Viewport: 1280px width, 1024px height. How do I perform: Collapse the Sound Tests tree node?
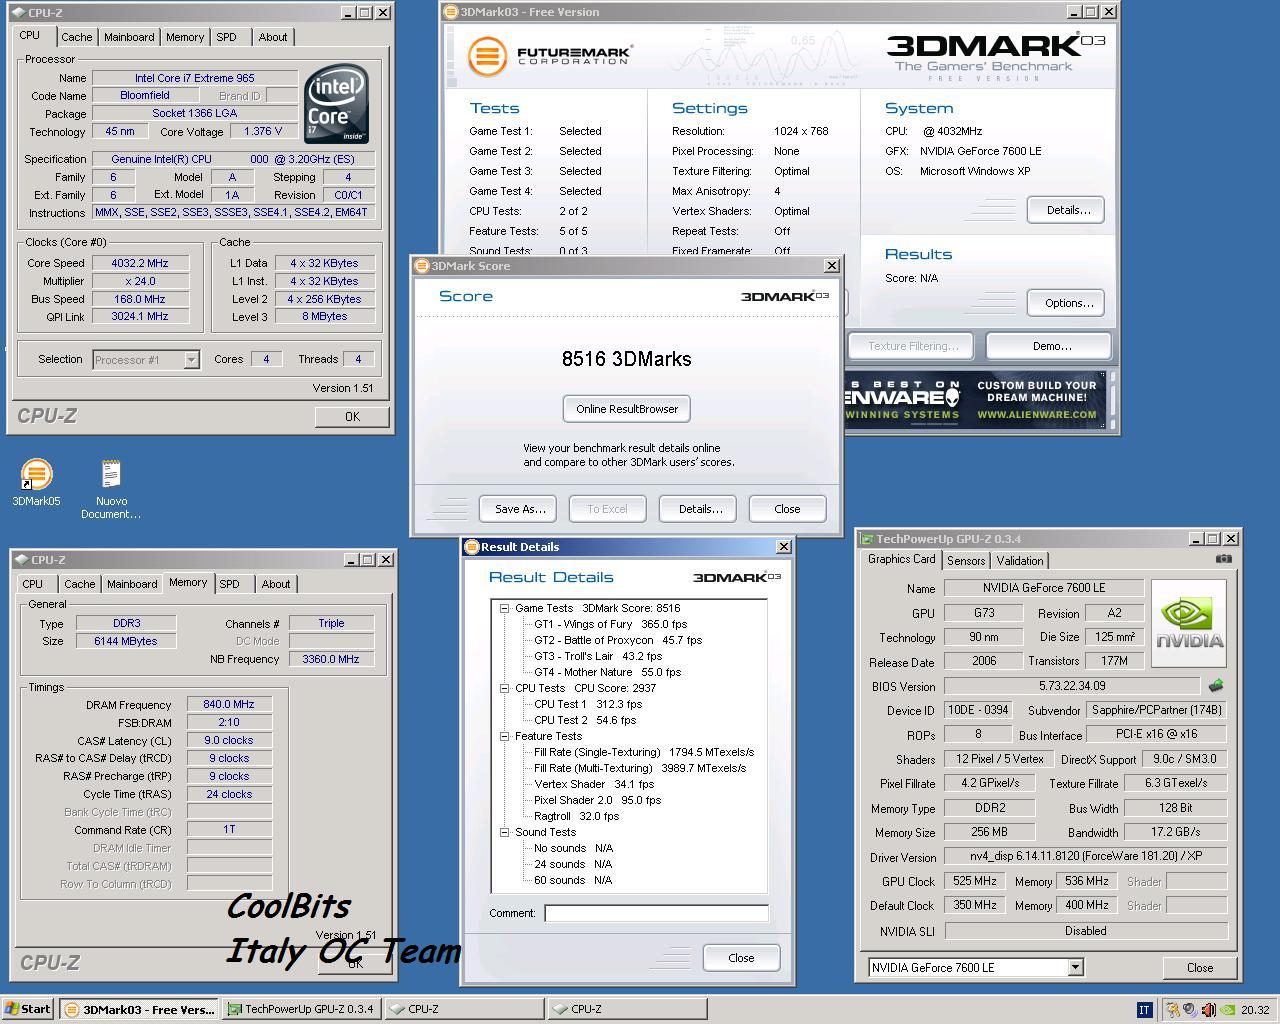point(504,832)
